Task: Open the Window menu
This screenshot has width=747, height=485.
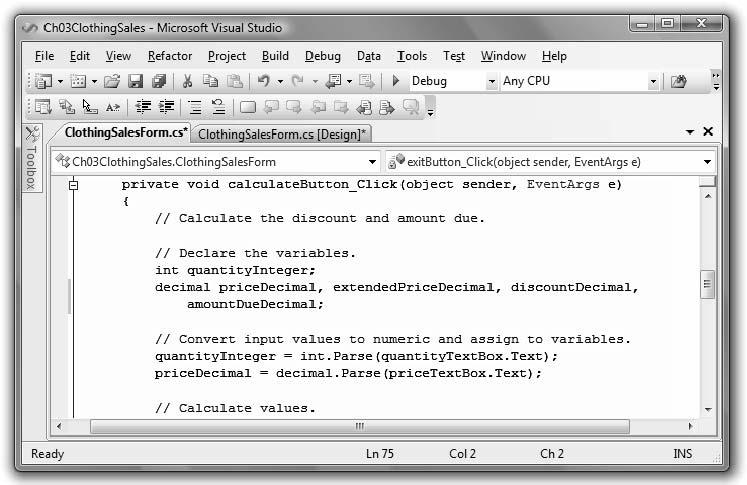Action: pos(503,56)
